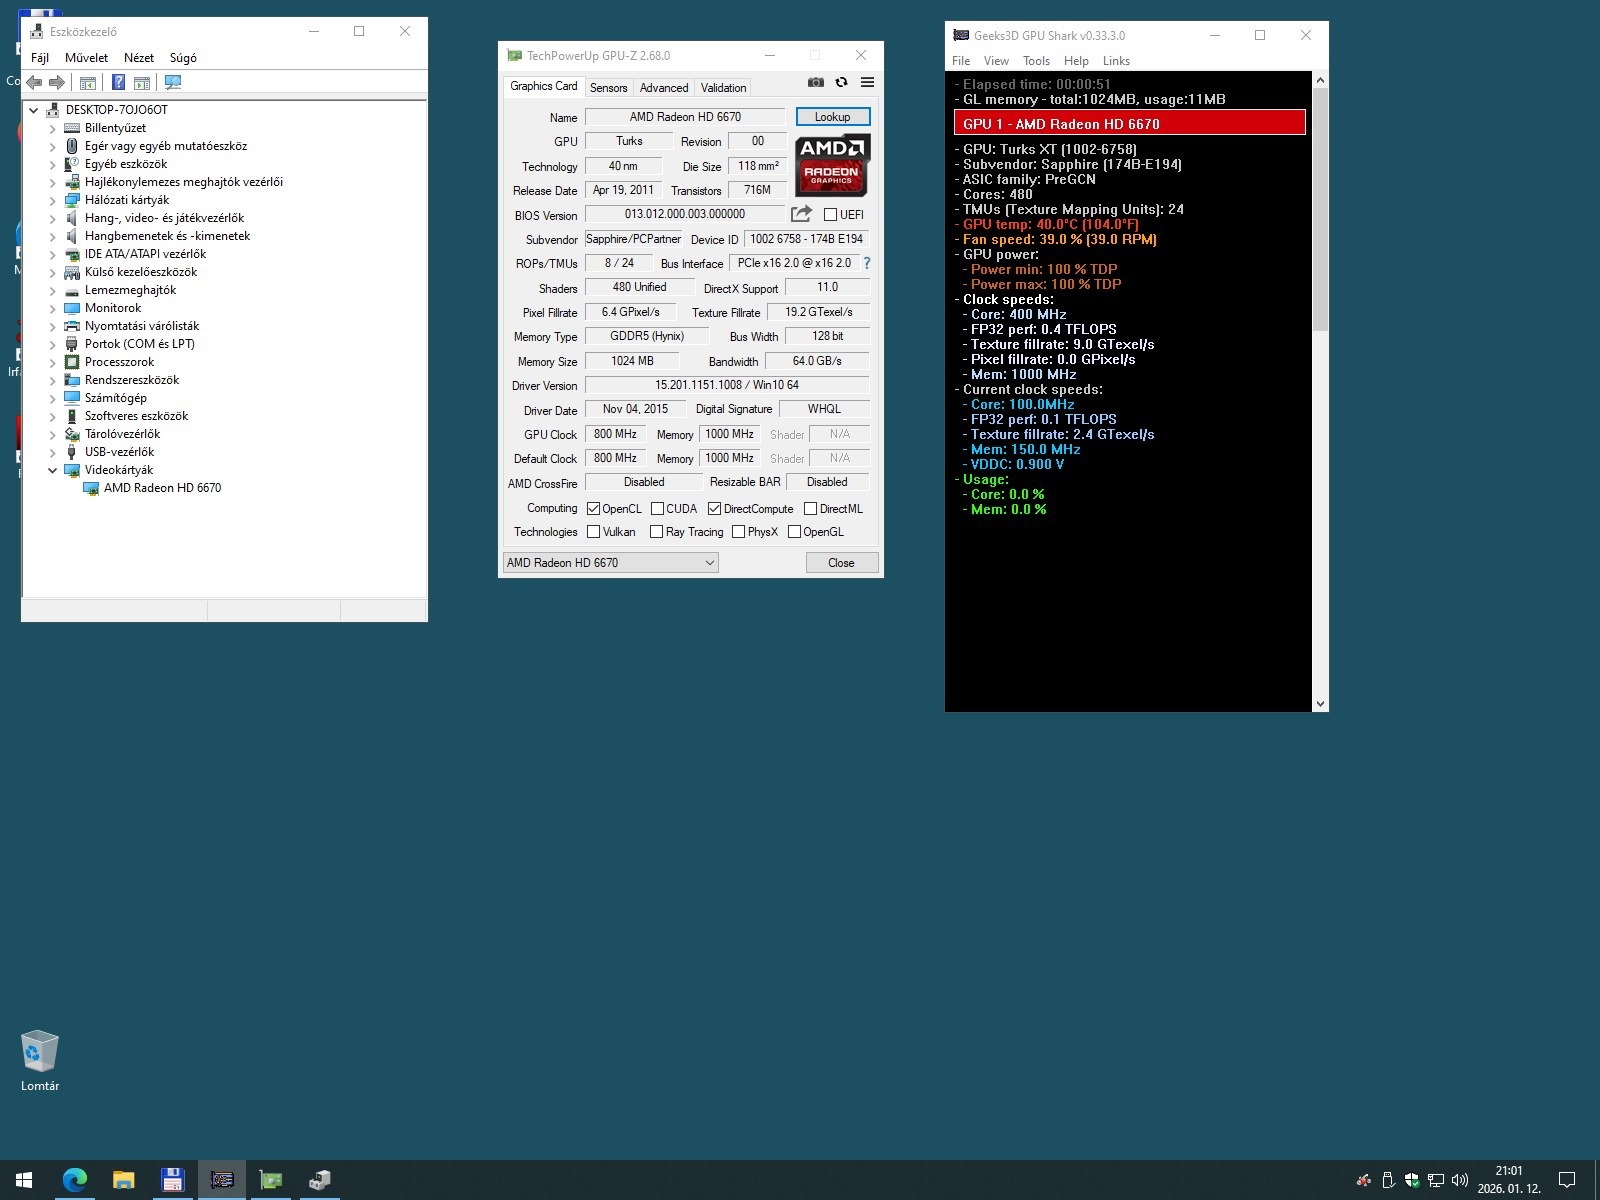The image size is (1600, 1200).
Task: Click the BIOS export share icon in GPU-Z
Action: (801, 214)
